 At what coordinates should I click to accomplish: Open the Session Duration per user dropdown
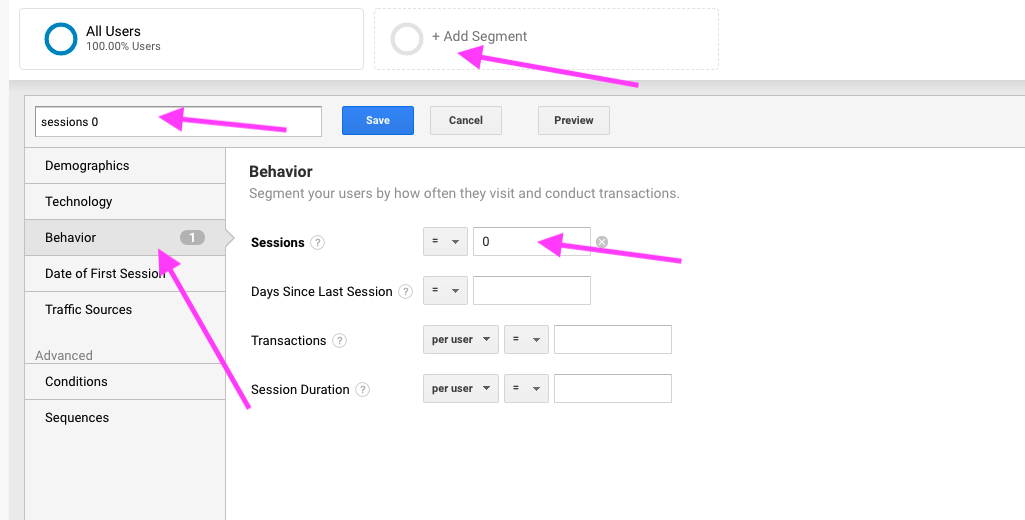click(x=460, y=389)
